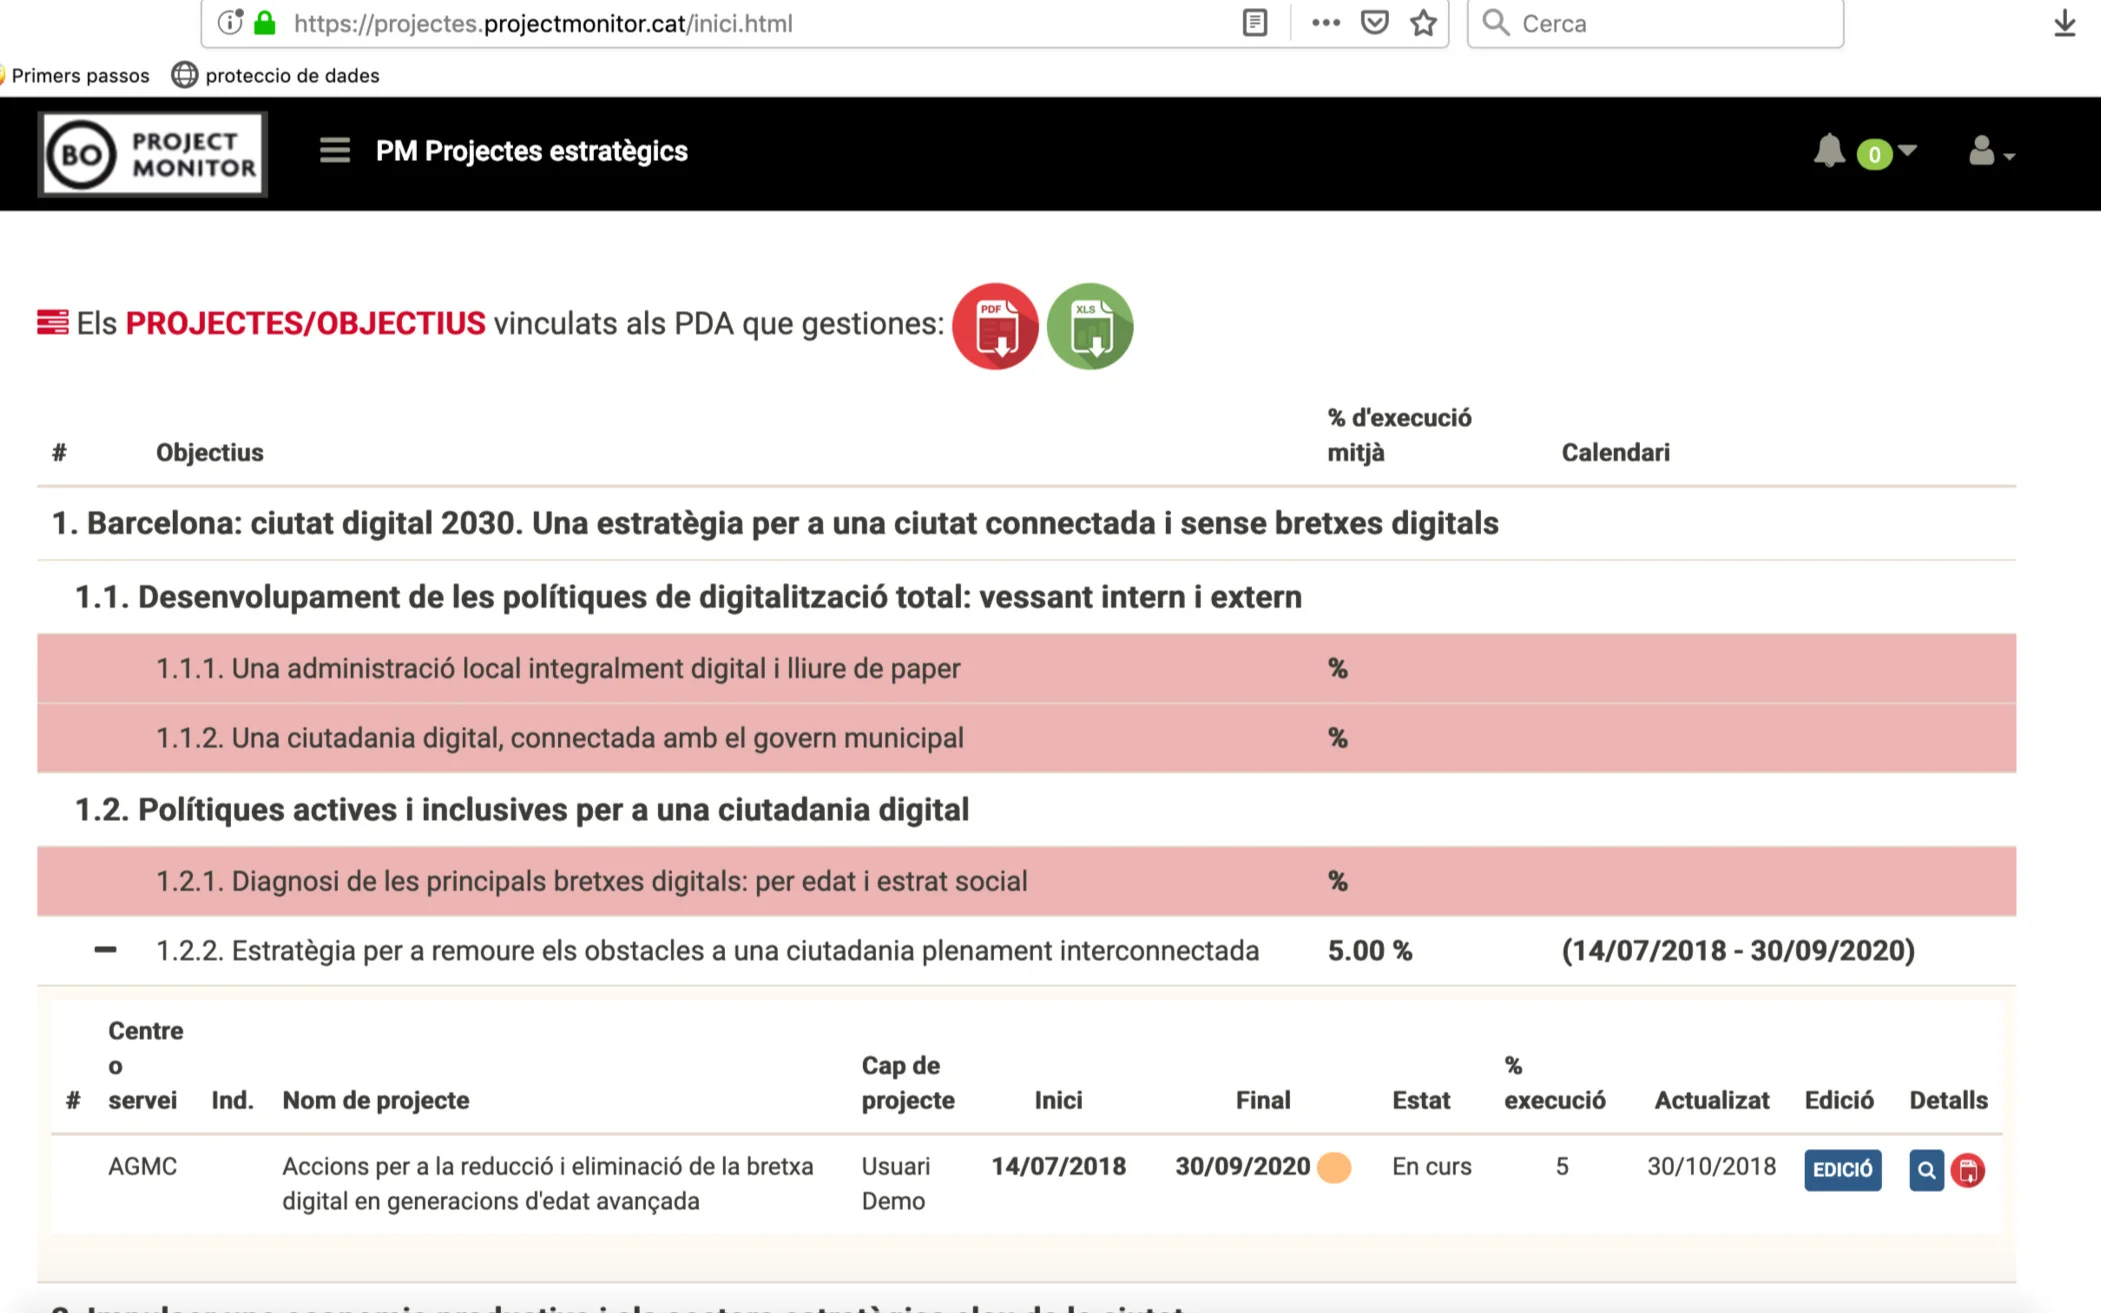The height and width of the screenshot is (1313, 2101).
Task: Save page to Pocket
Action: tap(1375, 23)
